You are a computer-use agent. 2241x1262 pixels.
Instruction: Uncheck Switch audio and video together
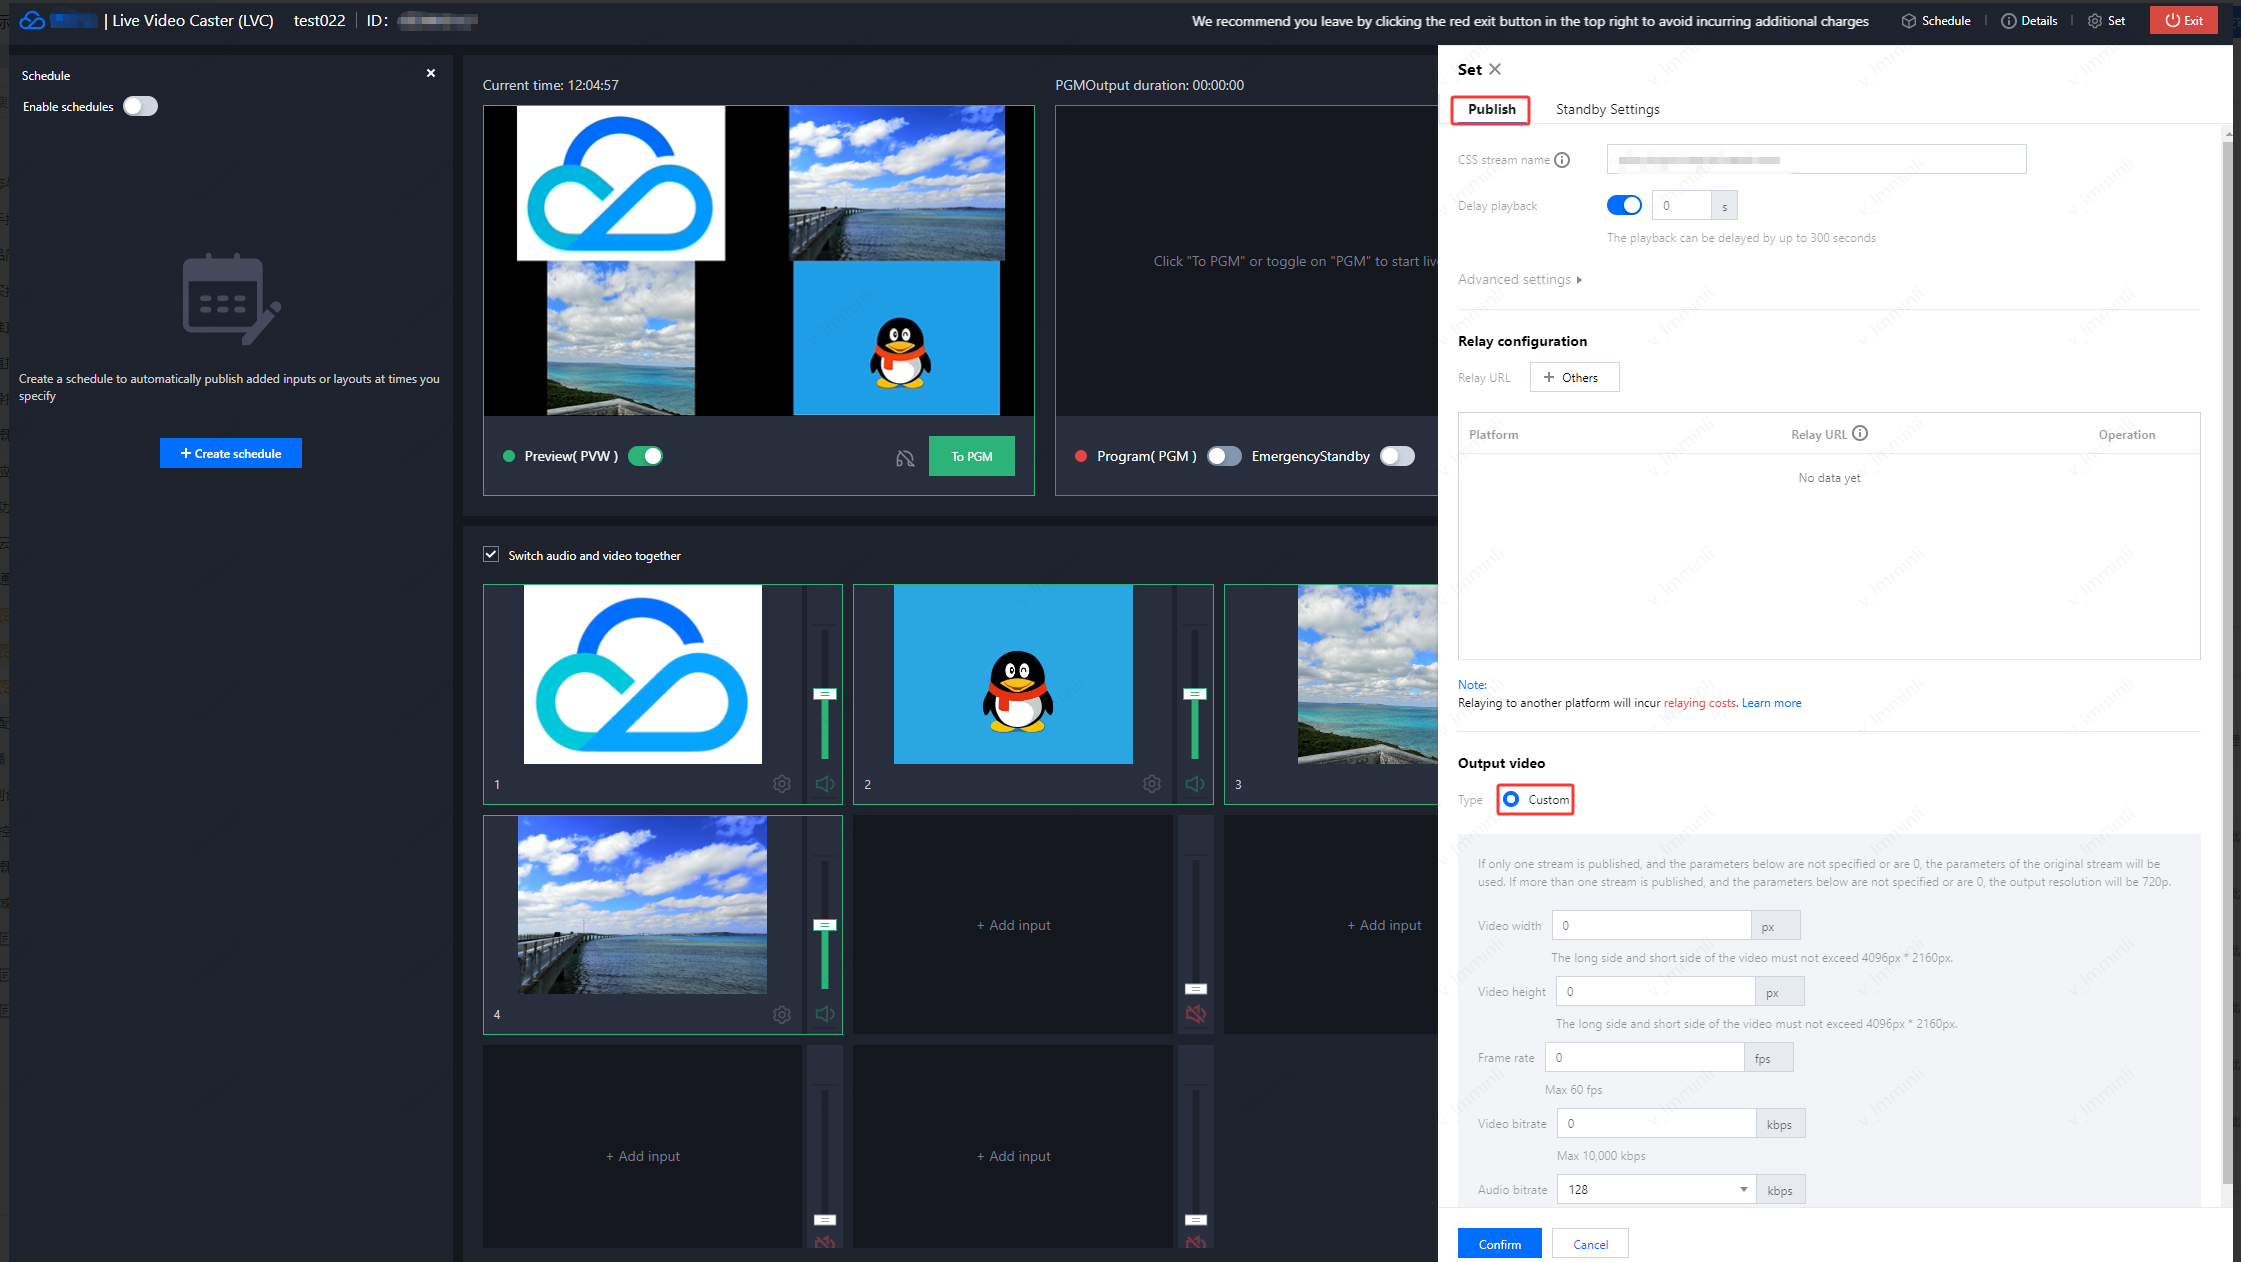491,554
